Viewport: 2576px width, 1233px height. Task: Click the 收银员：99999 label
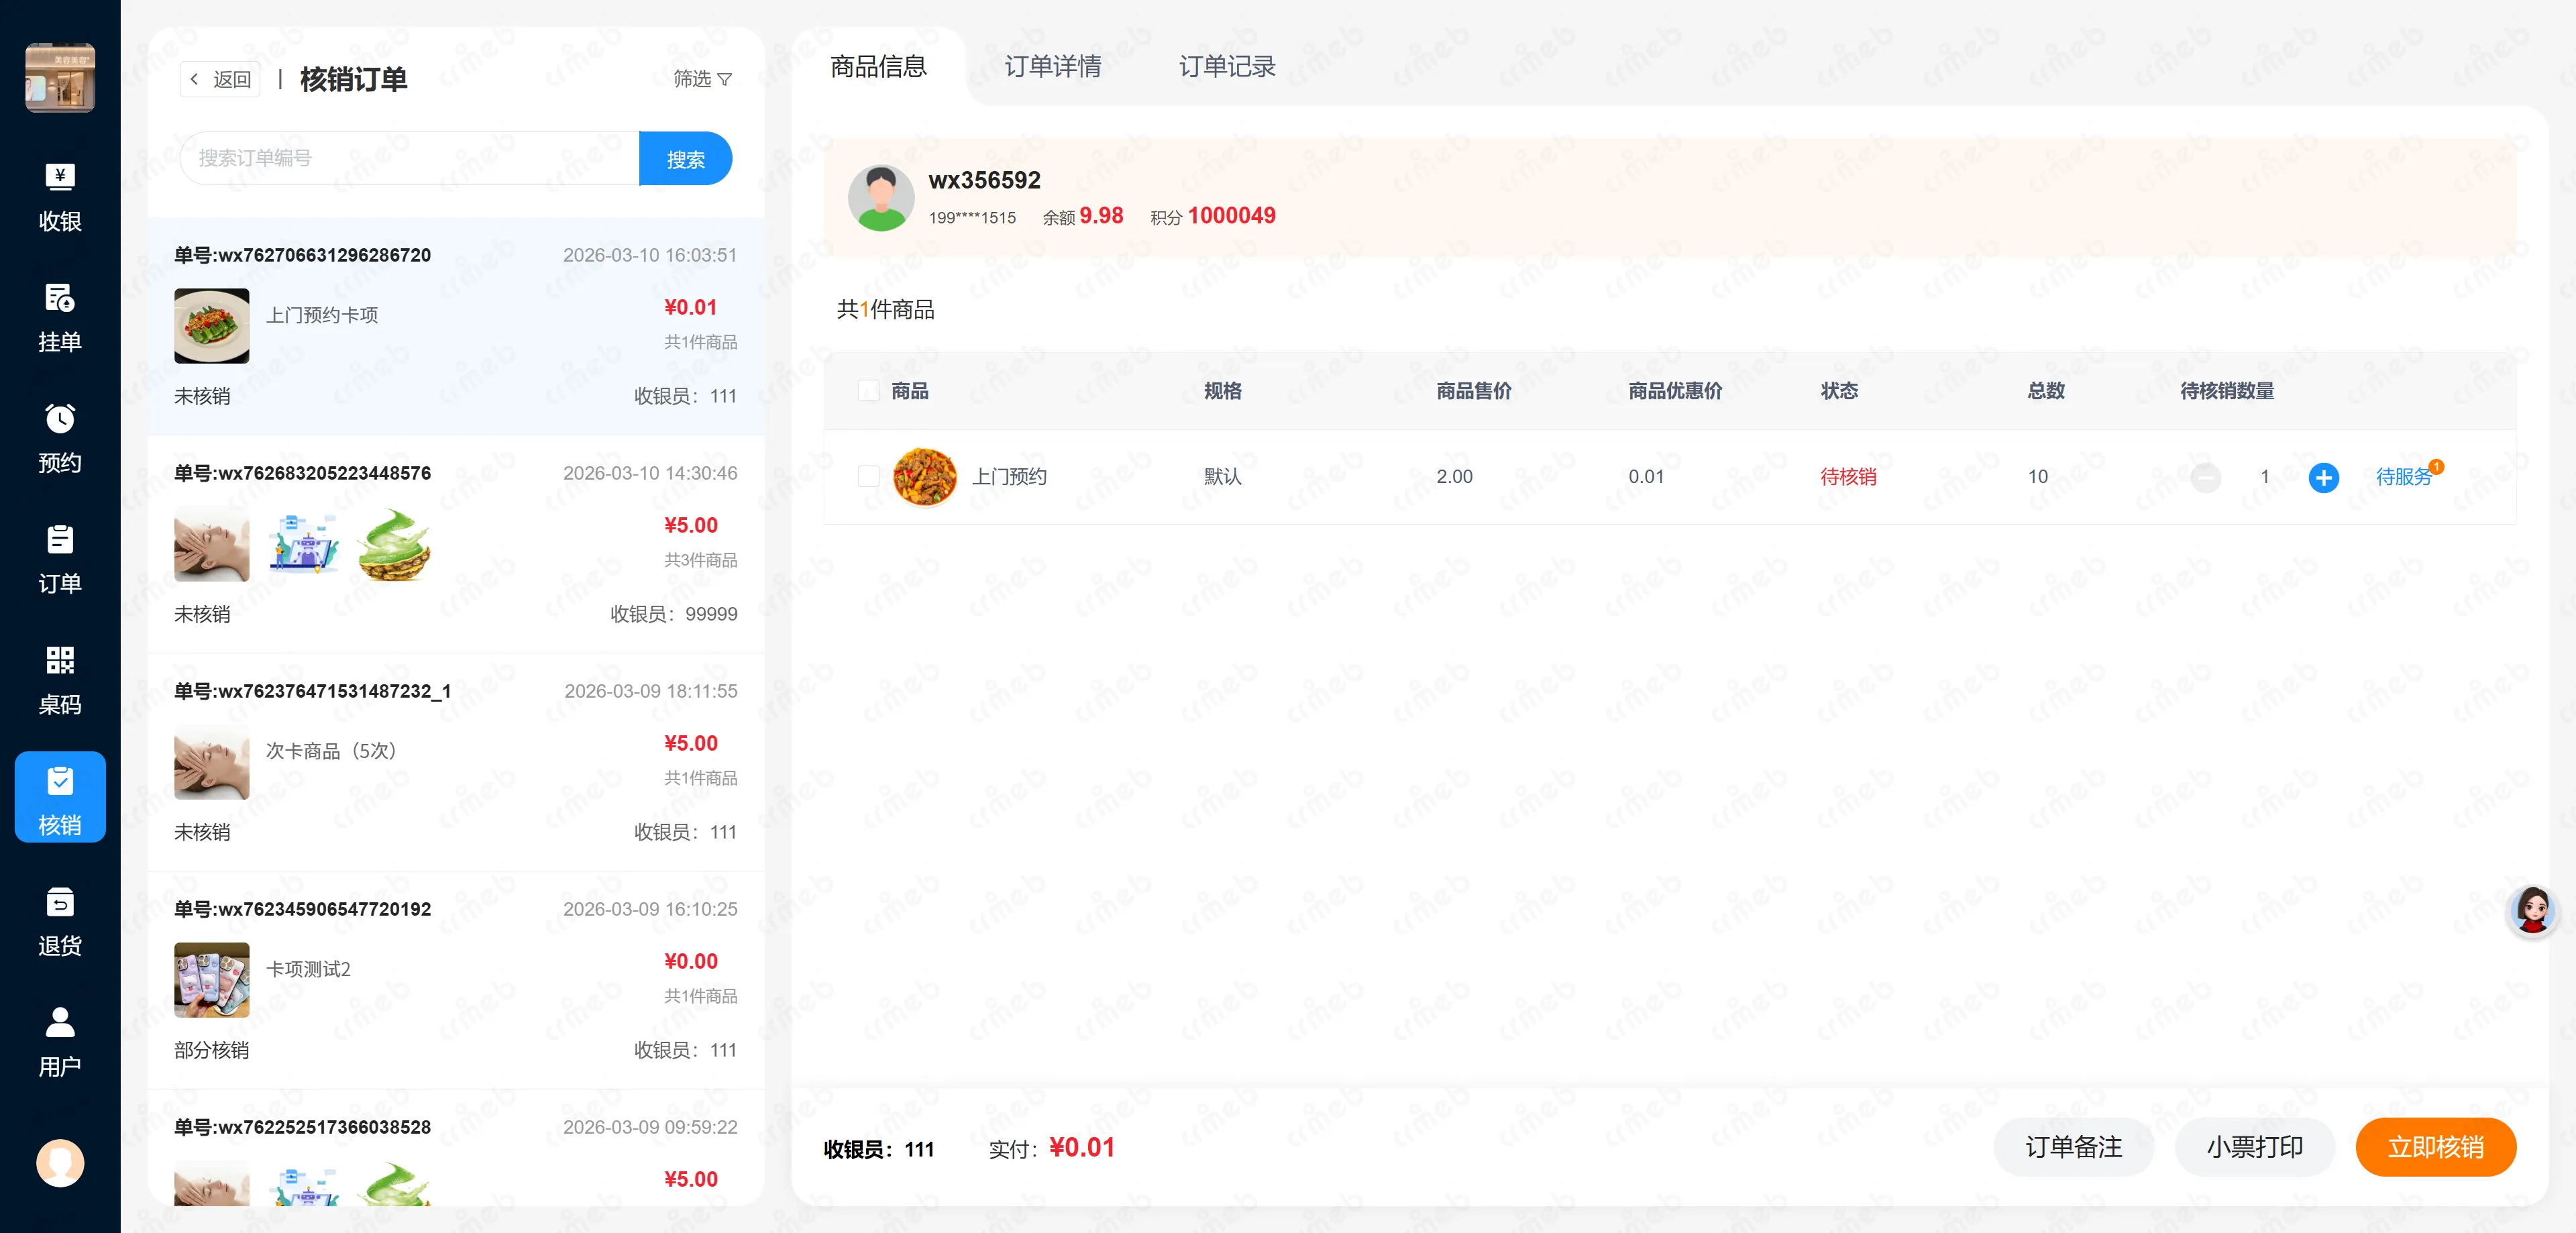click(673, 614)
